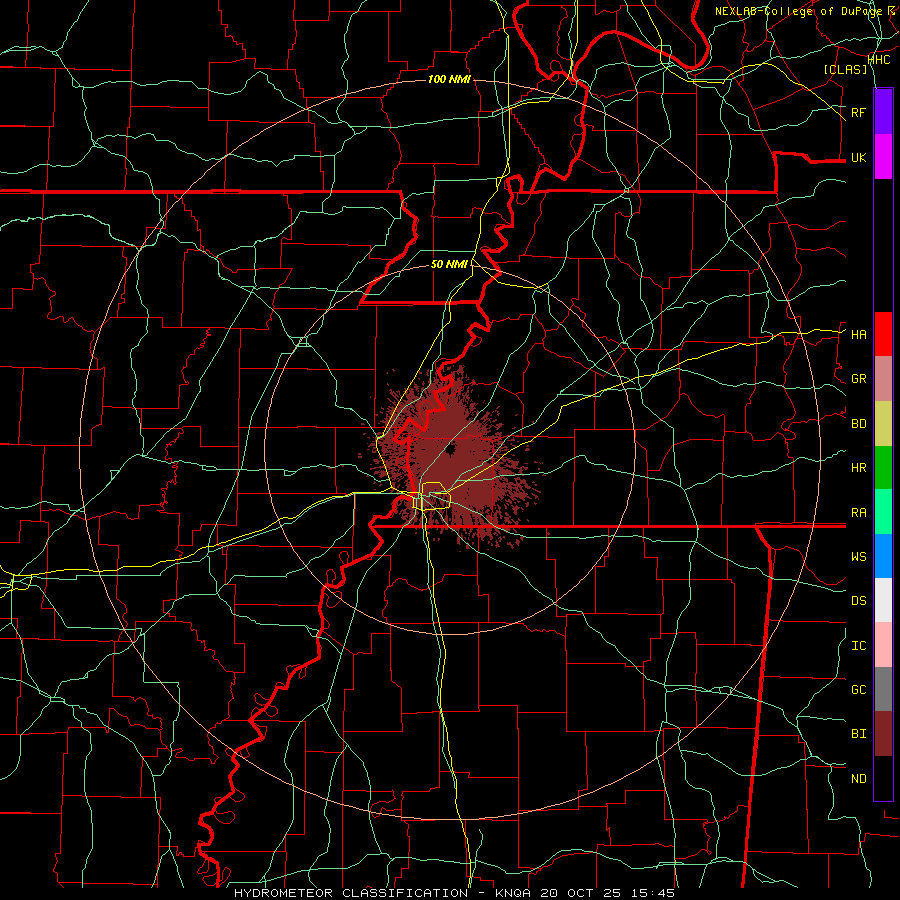Image resolution: width=900 pixels, height=900 pixels.
Task: Click the 50 NMI range ring label
Action: pyautogui.click(x=449, y=264)
